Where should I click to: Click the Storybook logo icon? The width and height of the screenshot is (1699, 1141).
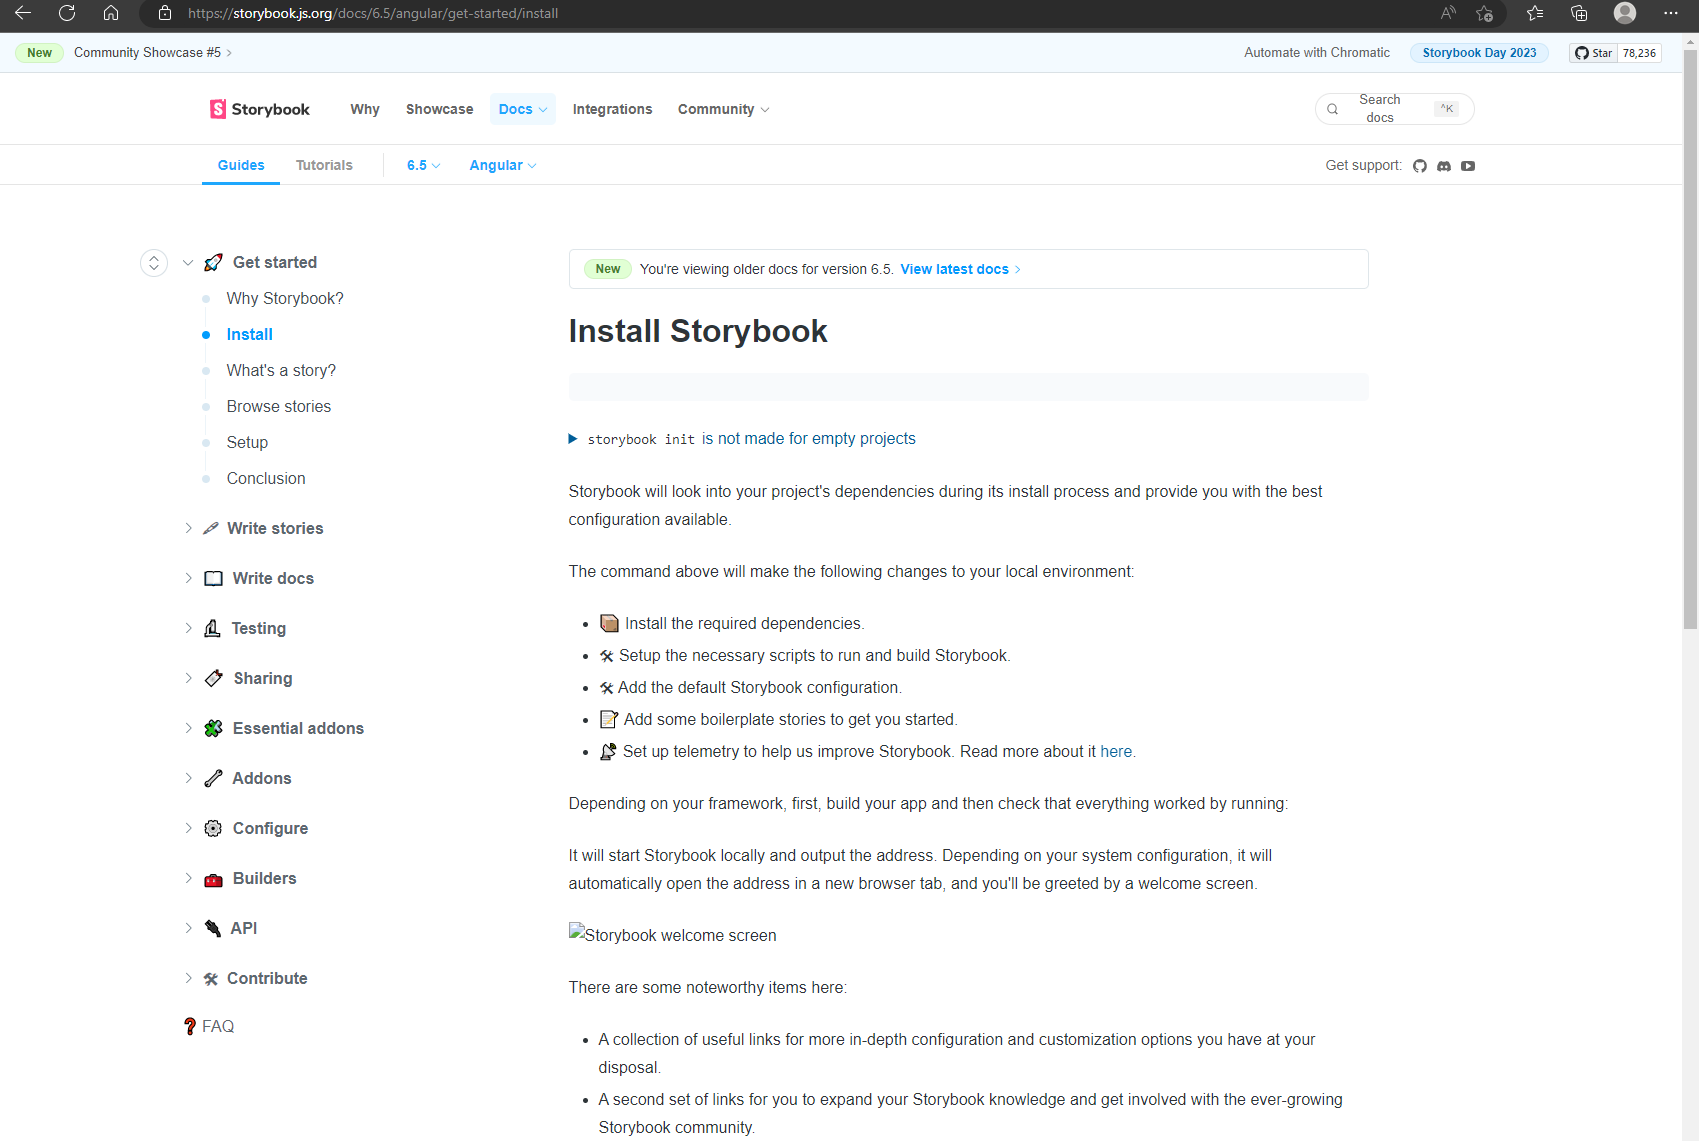click(218, 109)
